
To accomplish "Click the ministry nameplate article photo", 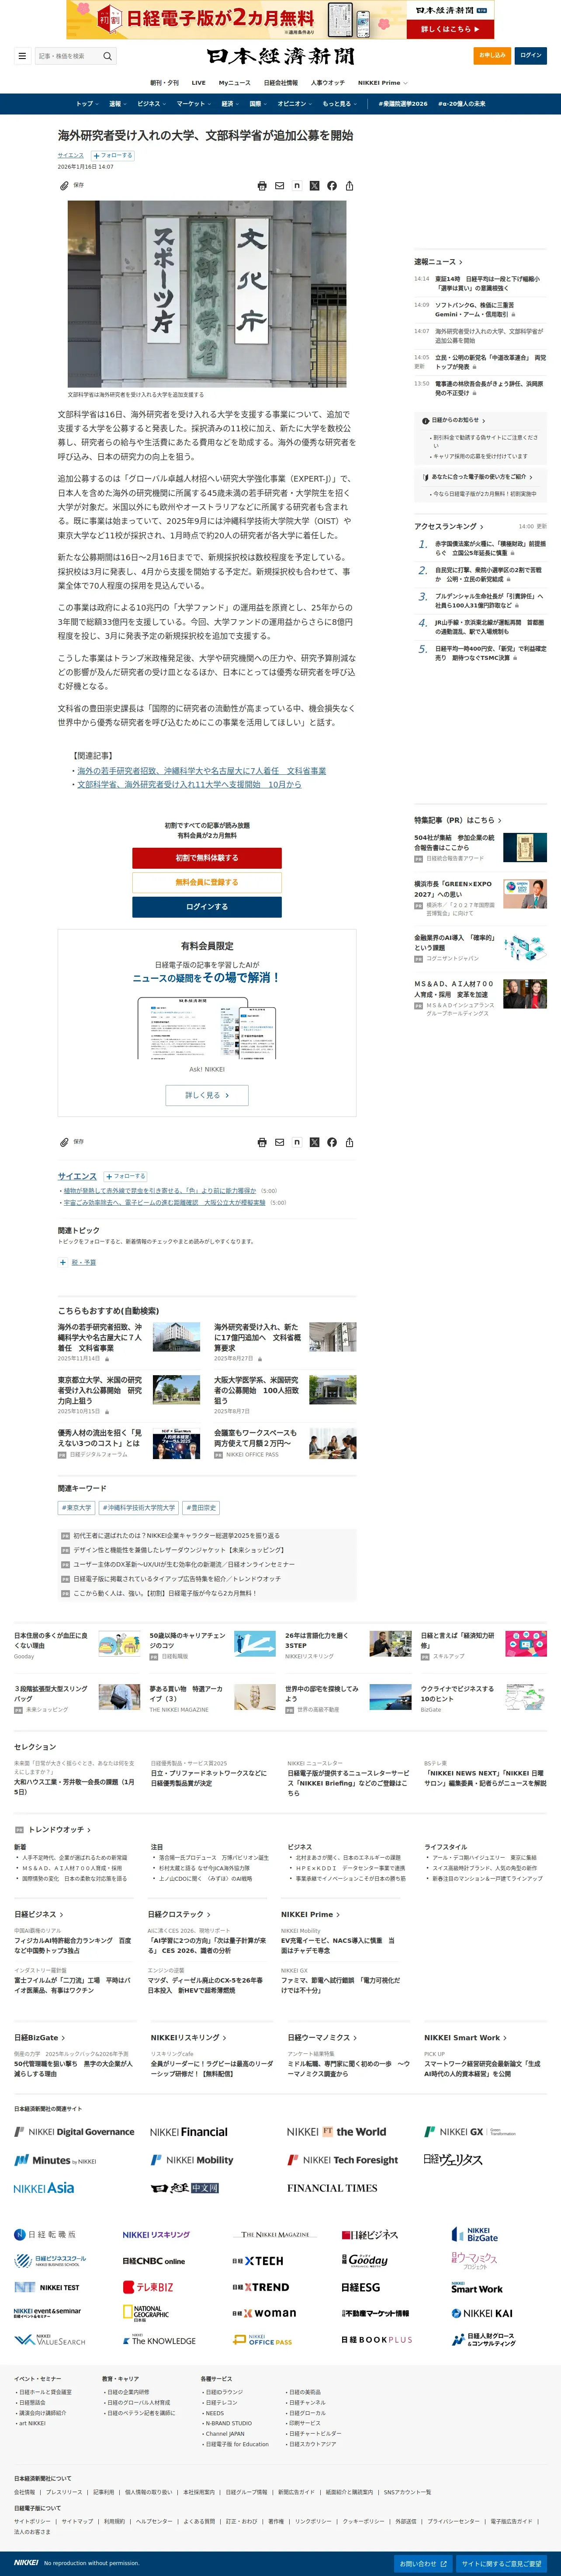I will click(x=207, y=294).
